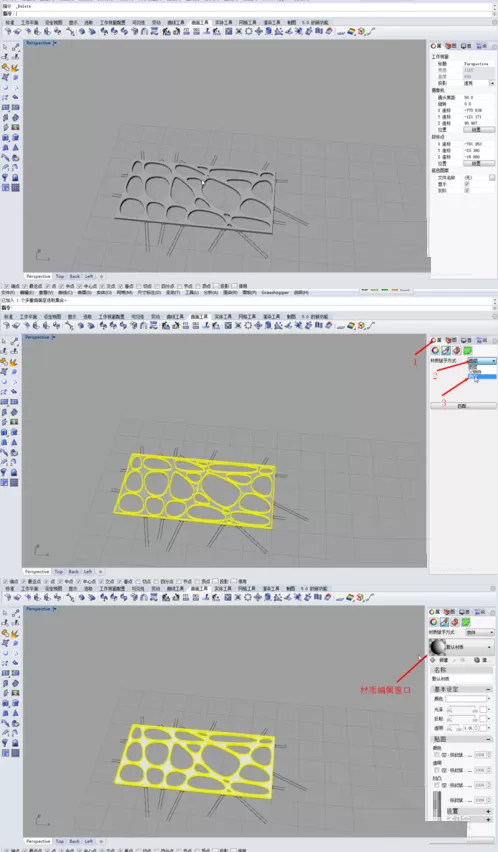
Task: Click green square icon in bottom window panel
Action: pyautogui.click(x=466, y=622)
